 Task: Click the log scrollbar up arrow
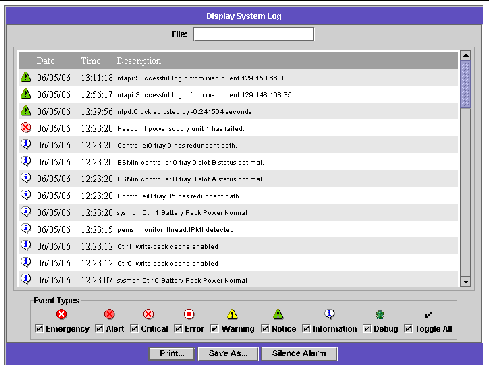click(465, 55)
